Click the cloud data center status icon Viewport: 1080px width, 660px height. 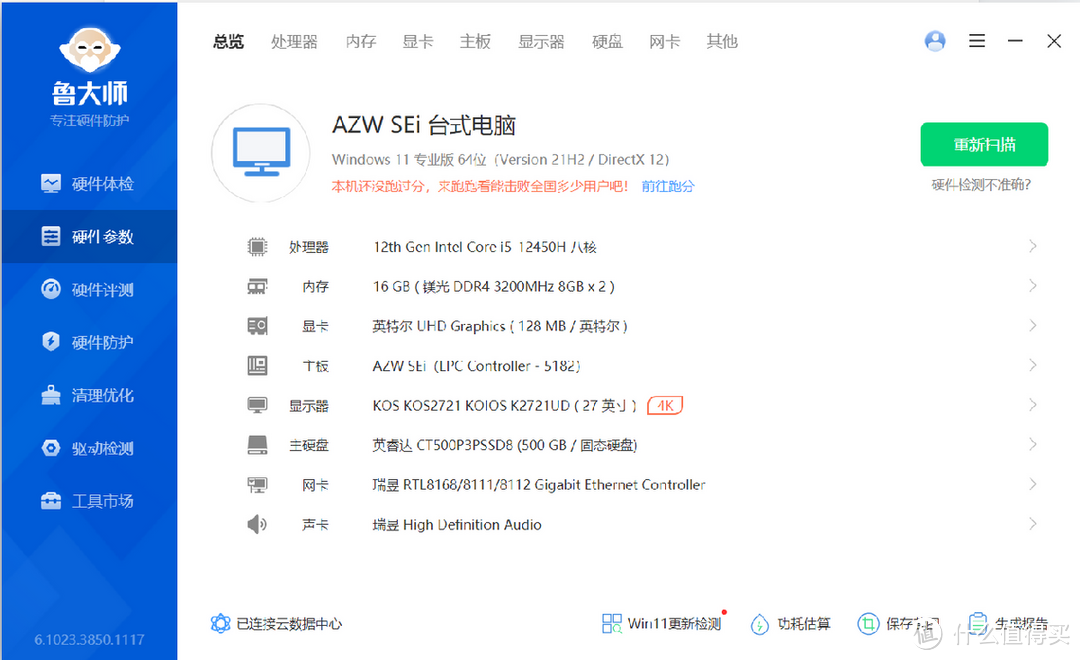(x=220, y=623)
